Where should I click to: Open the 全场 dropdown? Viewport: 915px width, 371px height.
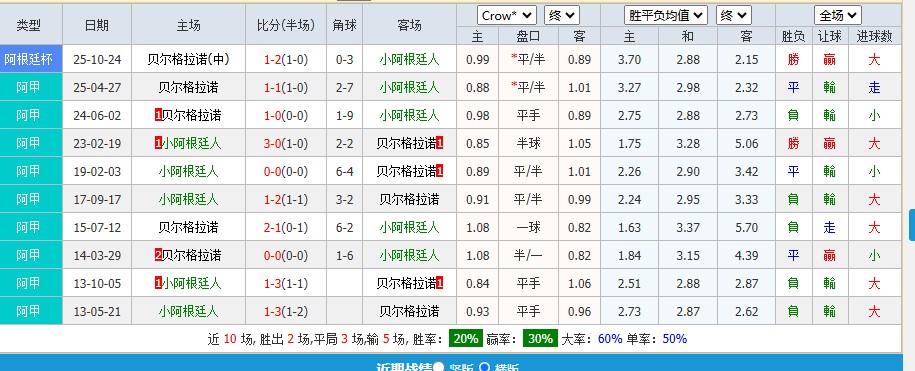tap(838, 15)
